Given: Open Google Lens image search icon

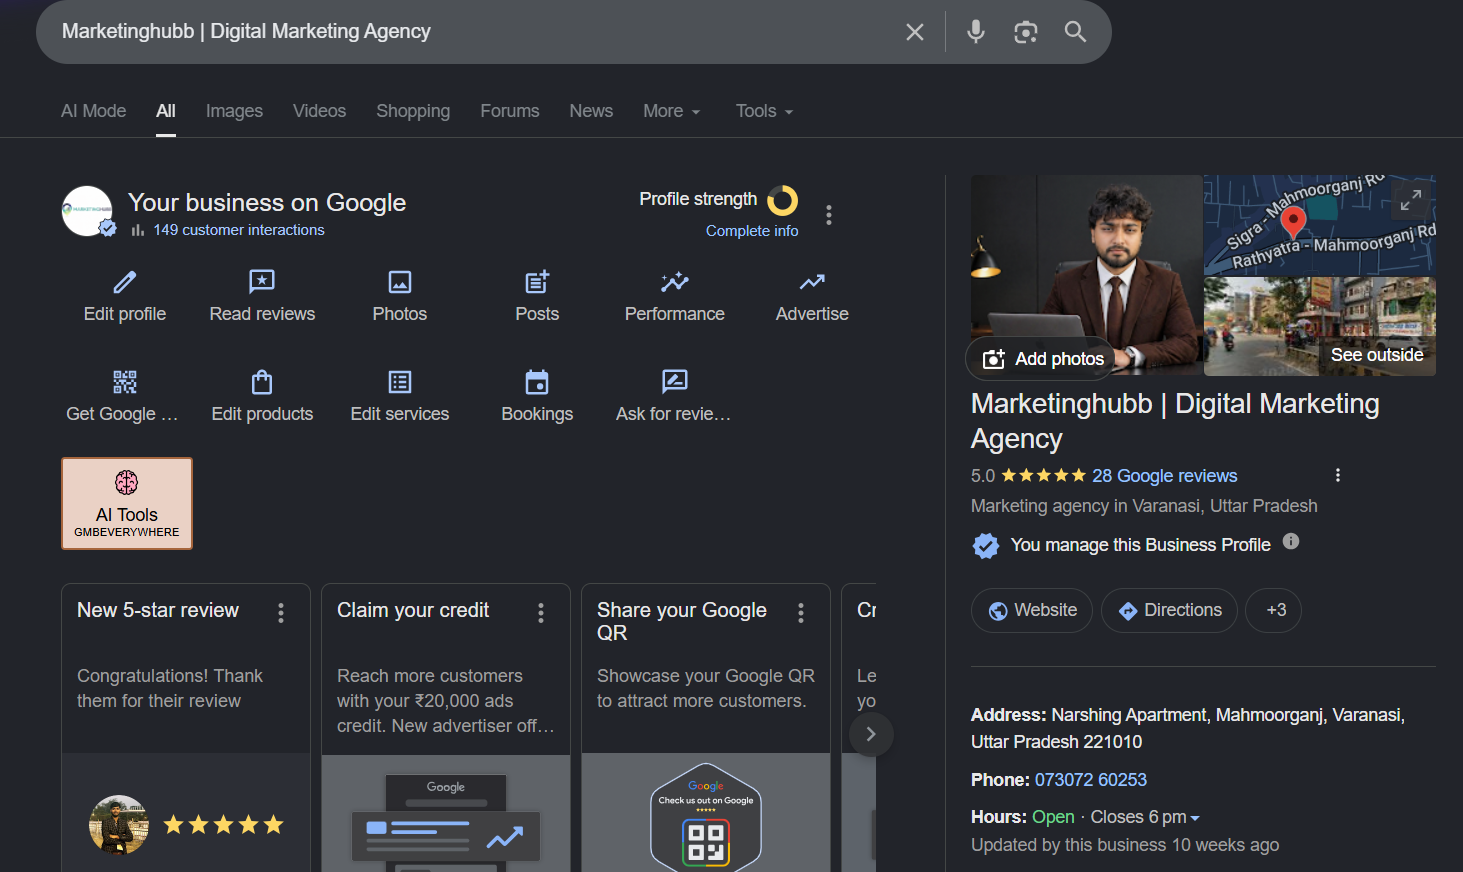Looking at the screenshot, I should (1025, 32).
